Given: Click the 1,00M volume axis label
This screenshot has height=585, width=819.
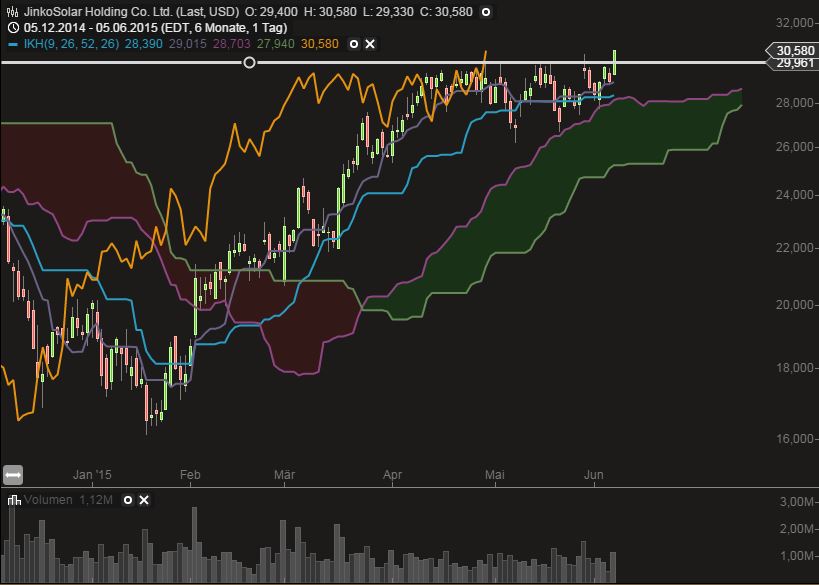Looking at the screenshot, I should [x=797, y=556].
